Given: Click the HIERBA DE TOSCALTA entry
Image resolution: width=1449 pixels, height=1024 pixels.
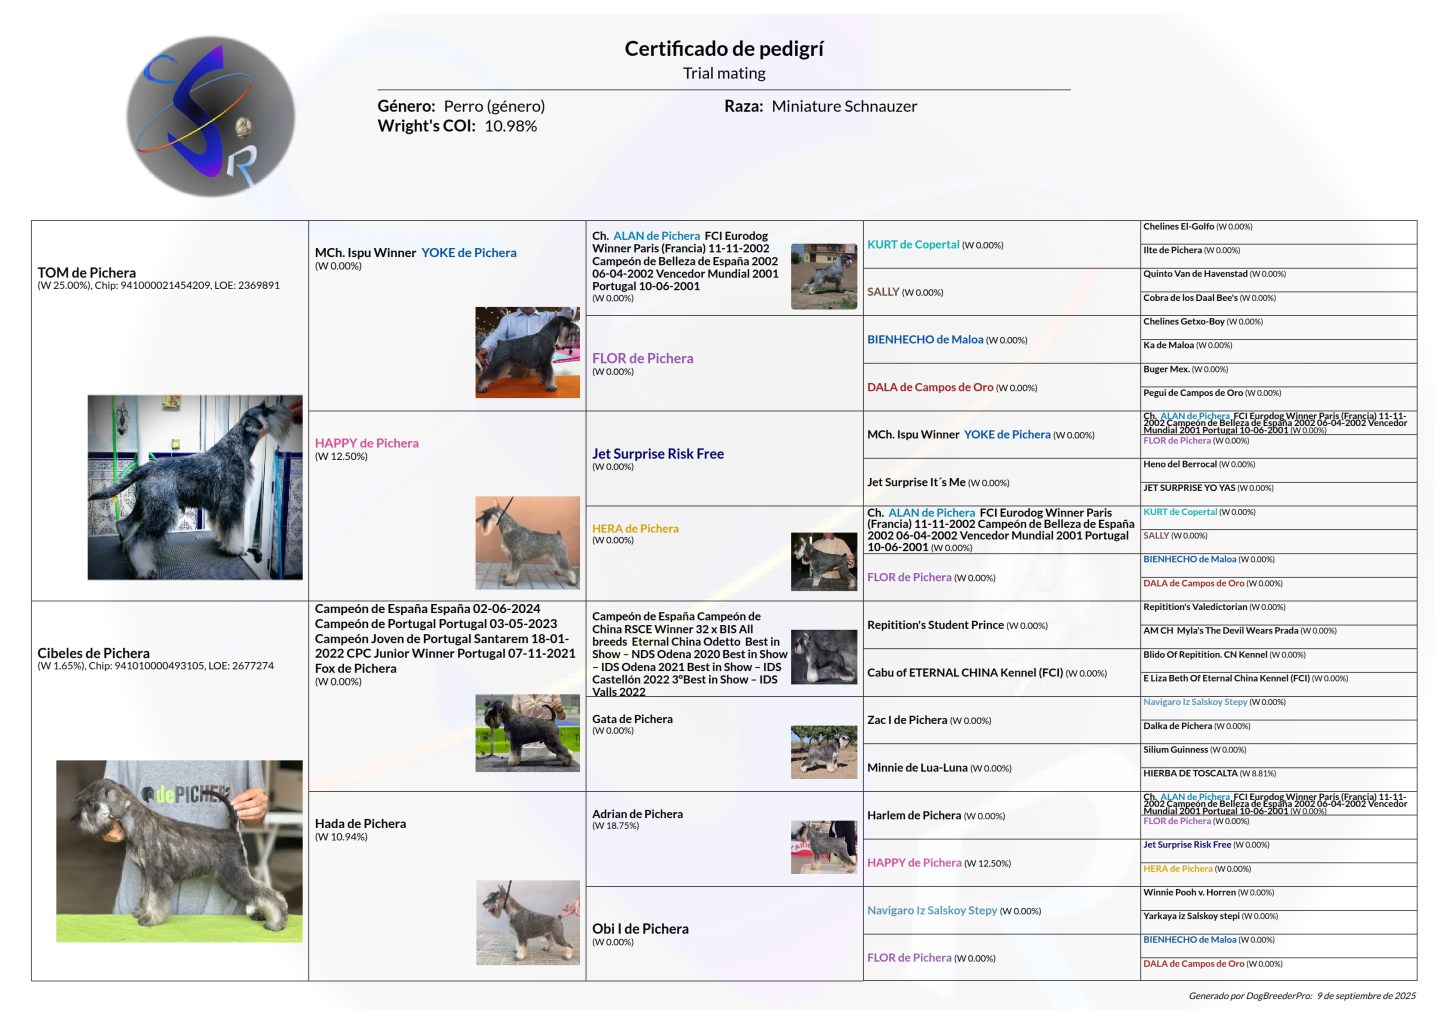Looking at the screenshot, I should tap(1190, 773).
